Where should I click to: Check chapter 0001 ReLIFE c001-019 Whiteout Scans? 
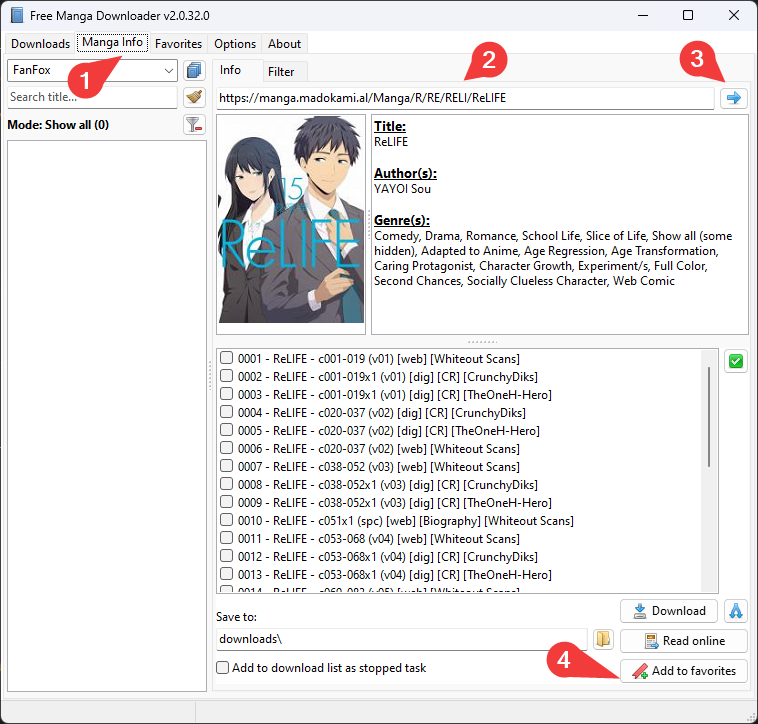click(x=227, y=359)
